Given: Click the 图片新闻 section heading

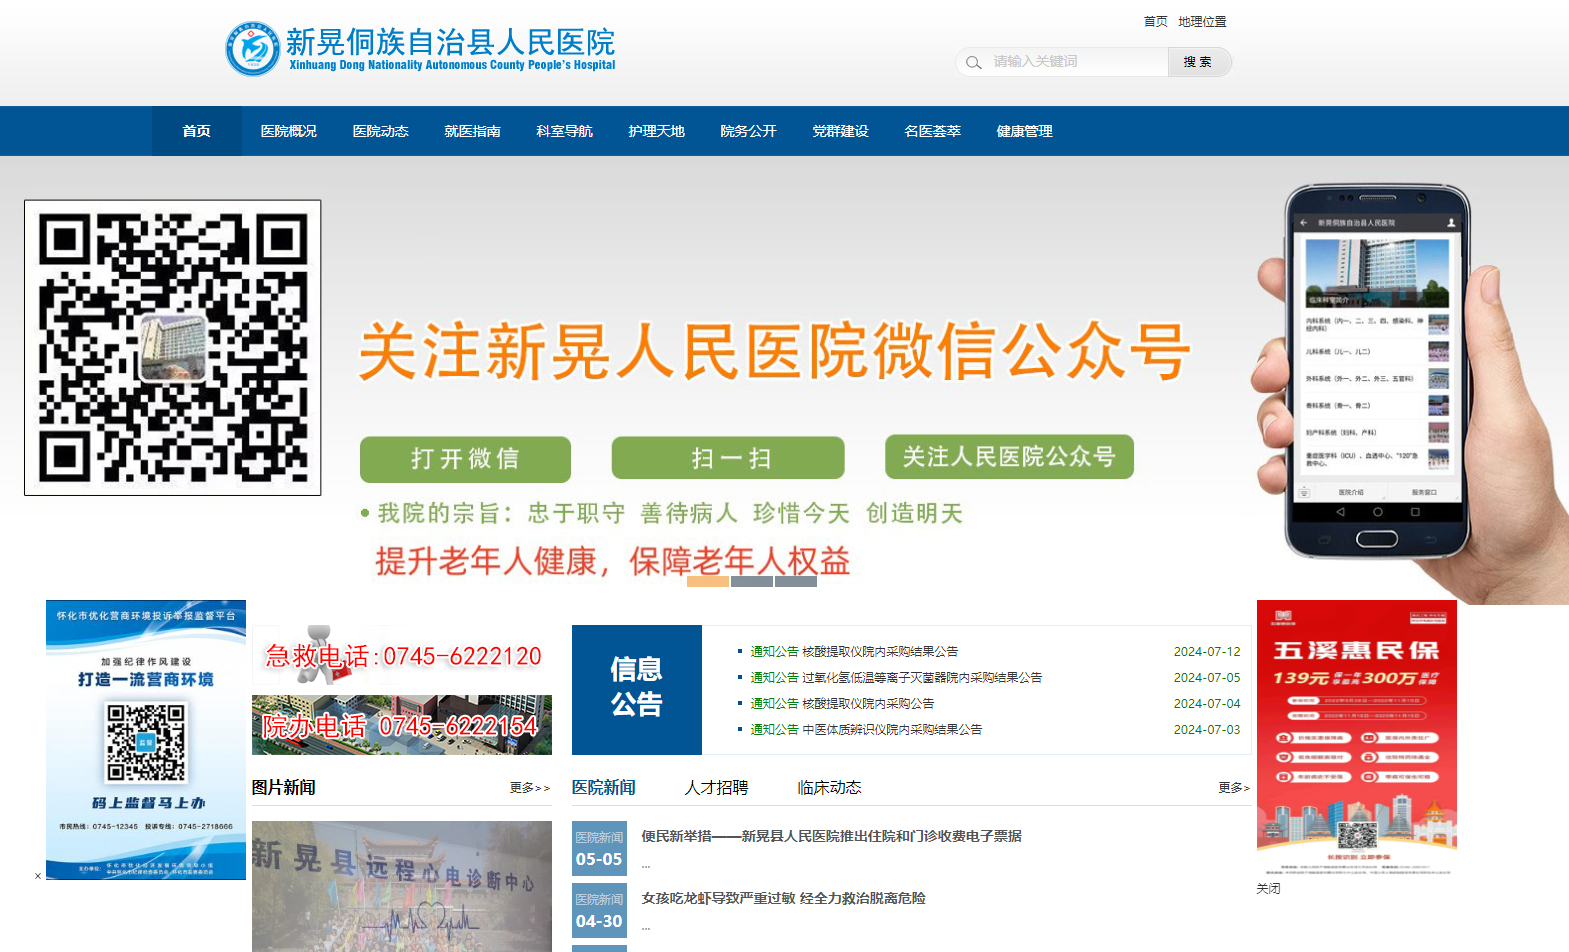Looking at the screenshot, I should click(284, 787).
